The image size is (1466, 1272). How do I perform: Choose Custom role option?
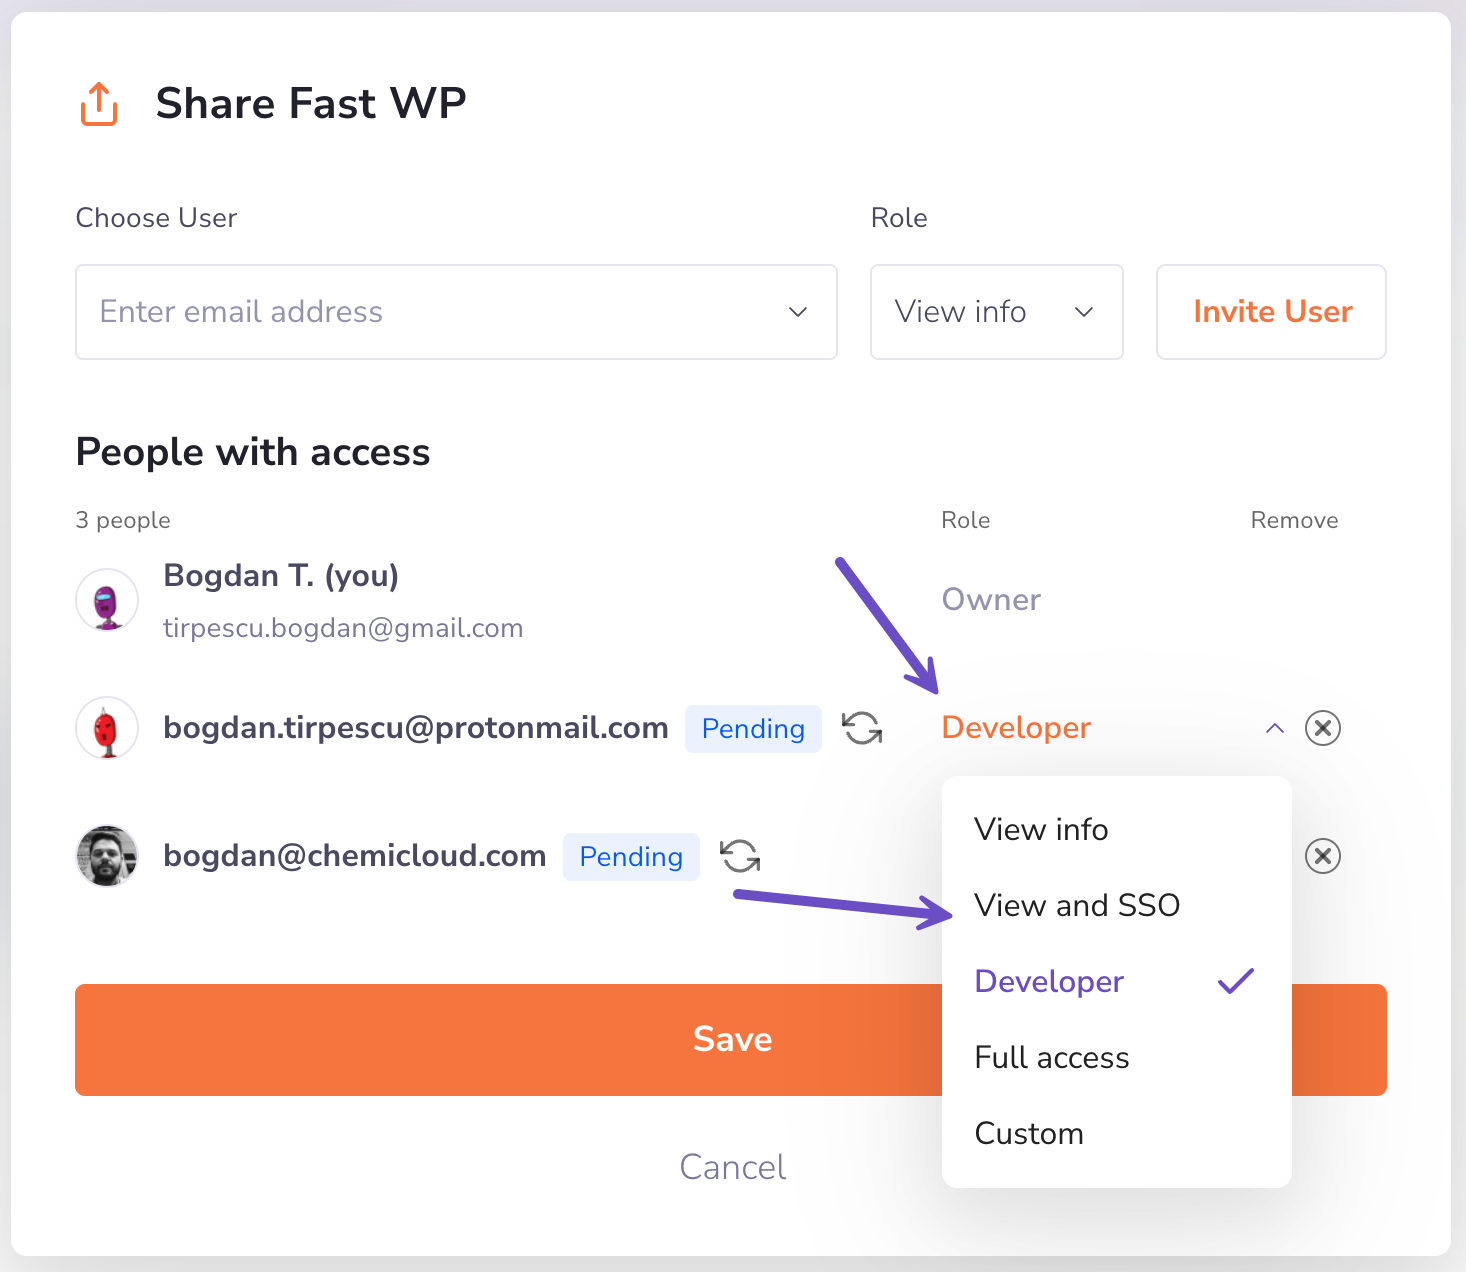1029,1133
